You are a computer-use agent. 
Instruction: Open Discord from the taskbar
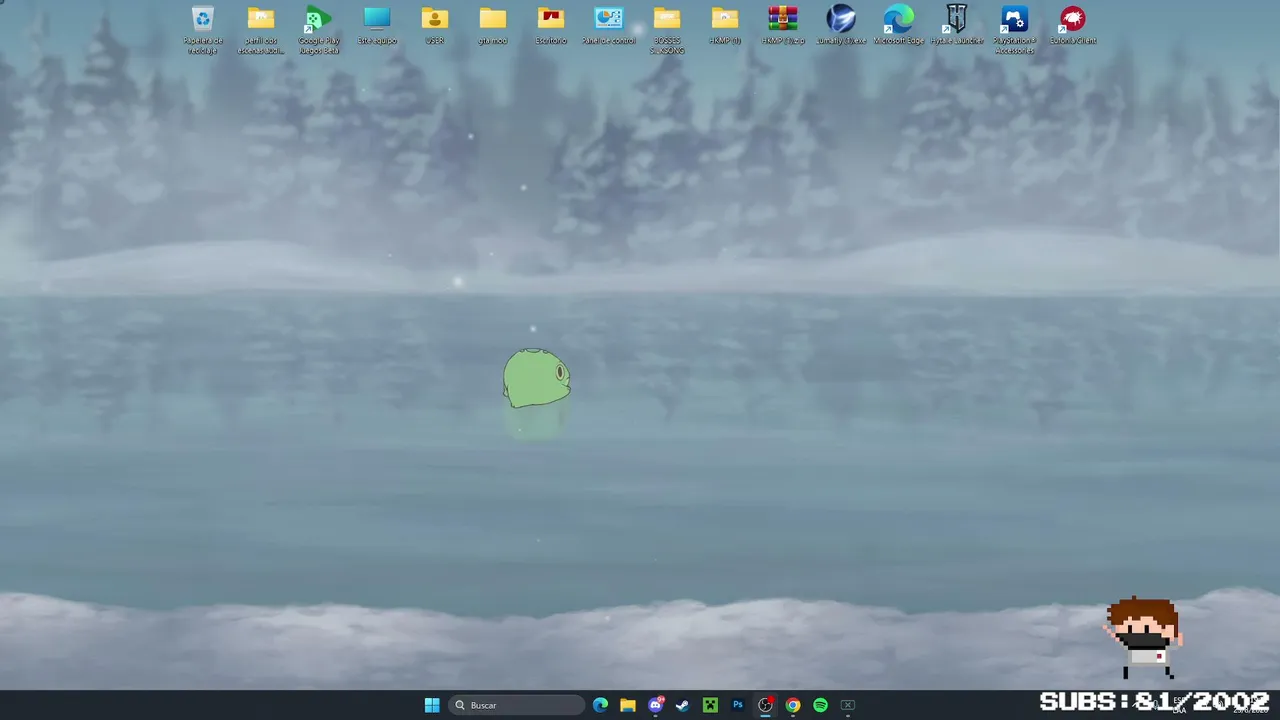coord(656,705)
